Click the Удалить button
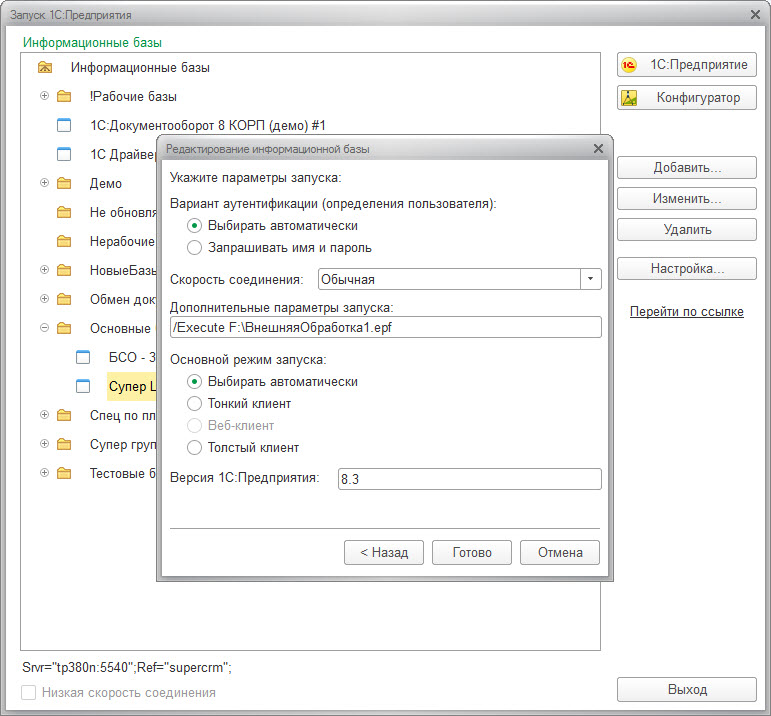The height and width of the screenshot is (716, 771). click(686, 230)
